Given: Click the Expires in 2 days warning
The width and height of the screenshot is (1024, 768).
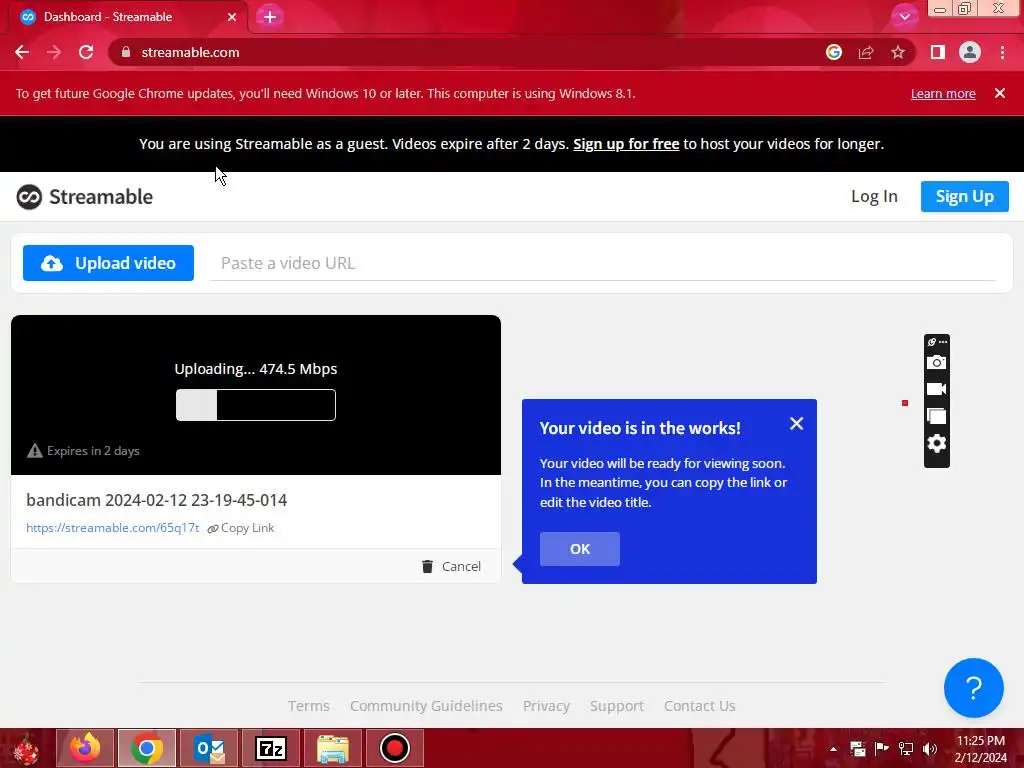Looking at the screenshot, I should (83, 451).
